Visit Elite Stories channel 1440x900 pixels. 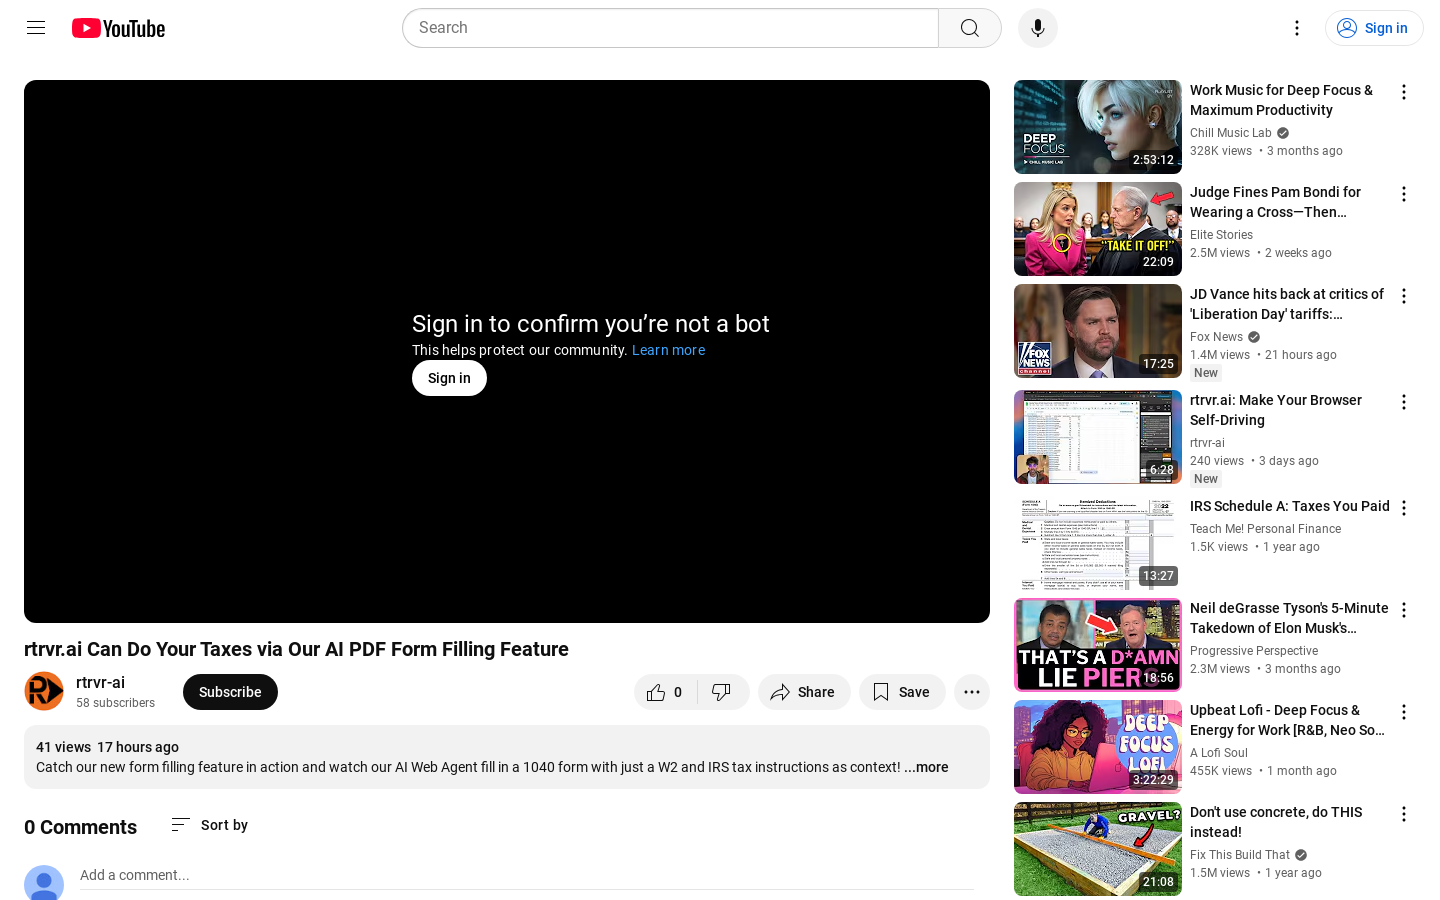(1221, 235)
